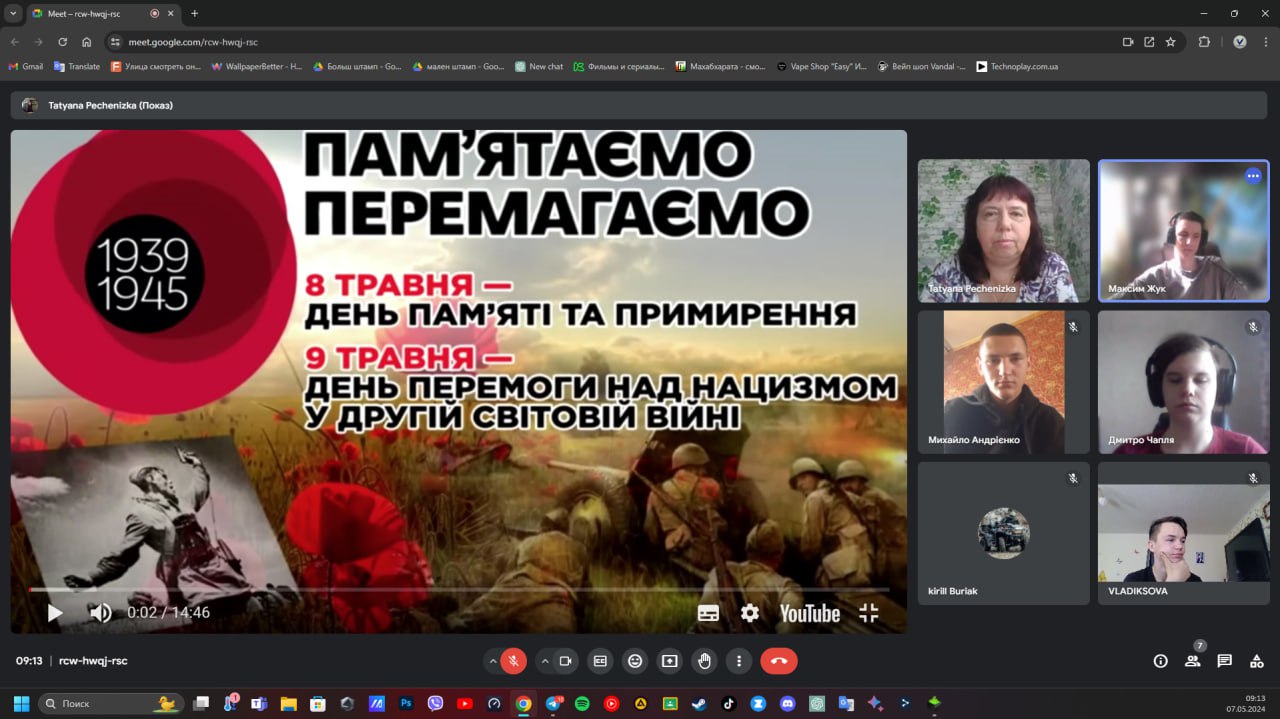
Task: Bookmark this page with the star icon
Action: (1171, 42)
